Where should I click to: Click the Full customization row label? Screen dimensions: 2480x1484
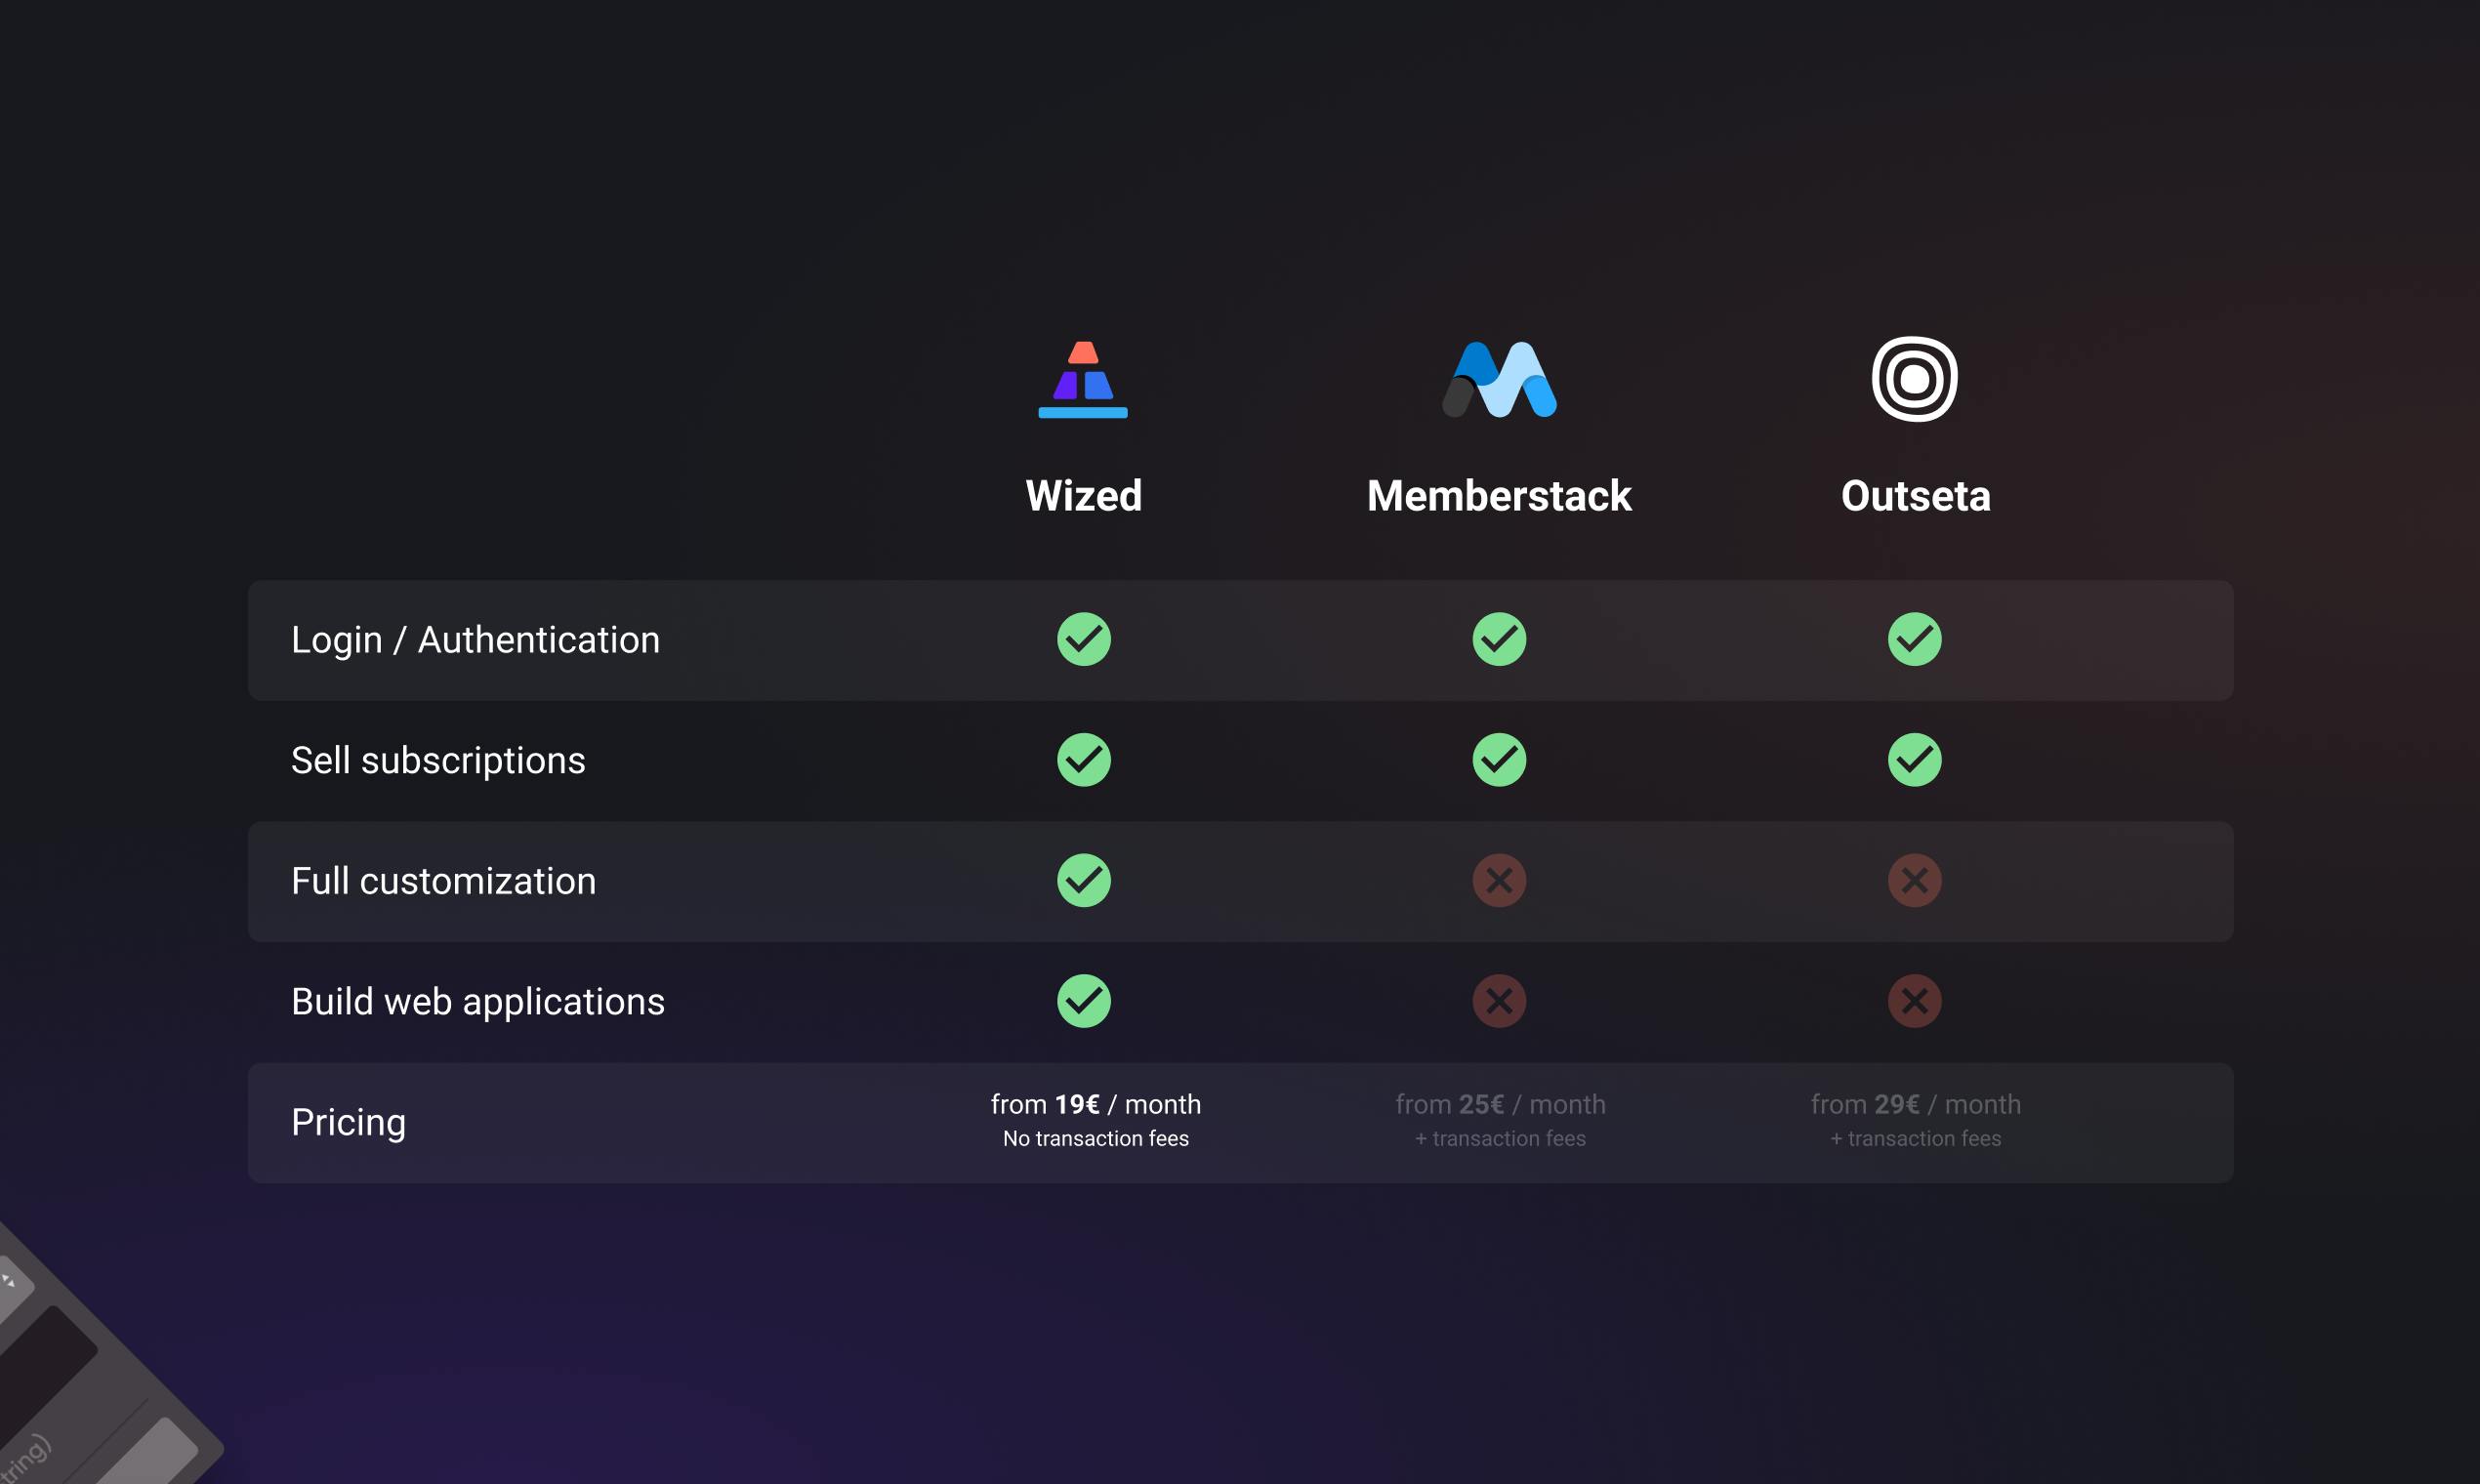click(443, 881)
